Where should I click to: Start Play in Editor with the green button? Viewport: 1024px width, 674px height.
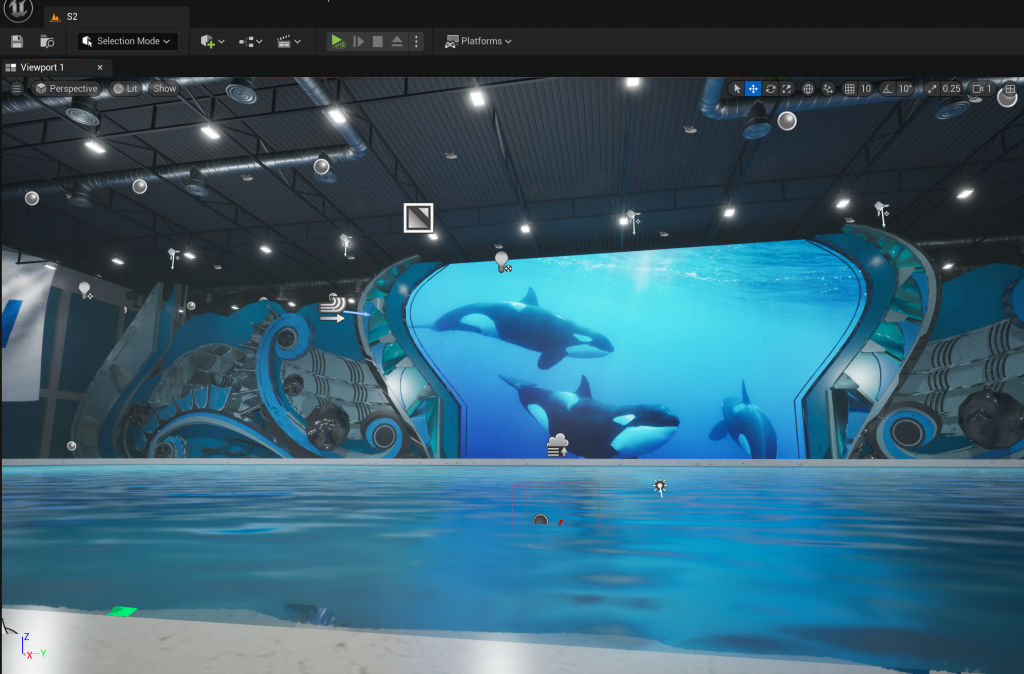337,41
